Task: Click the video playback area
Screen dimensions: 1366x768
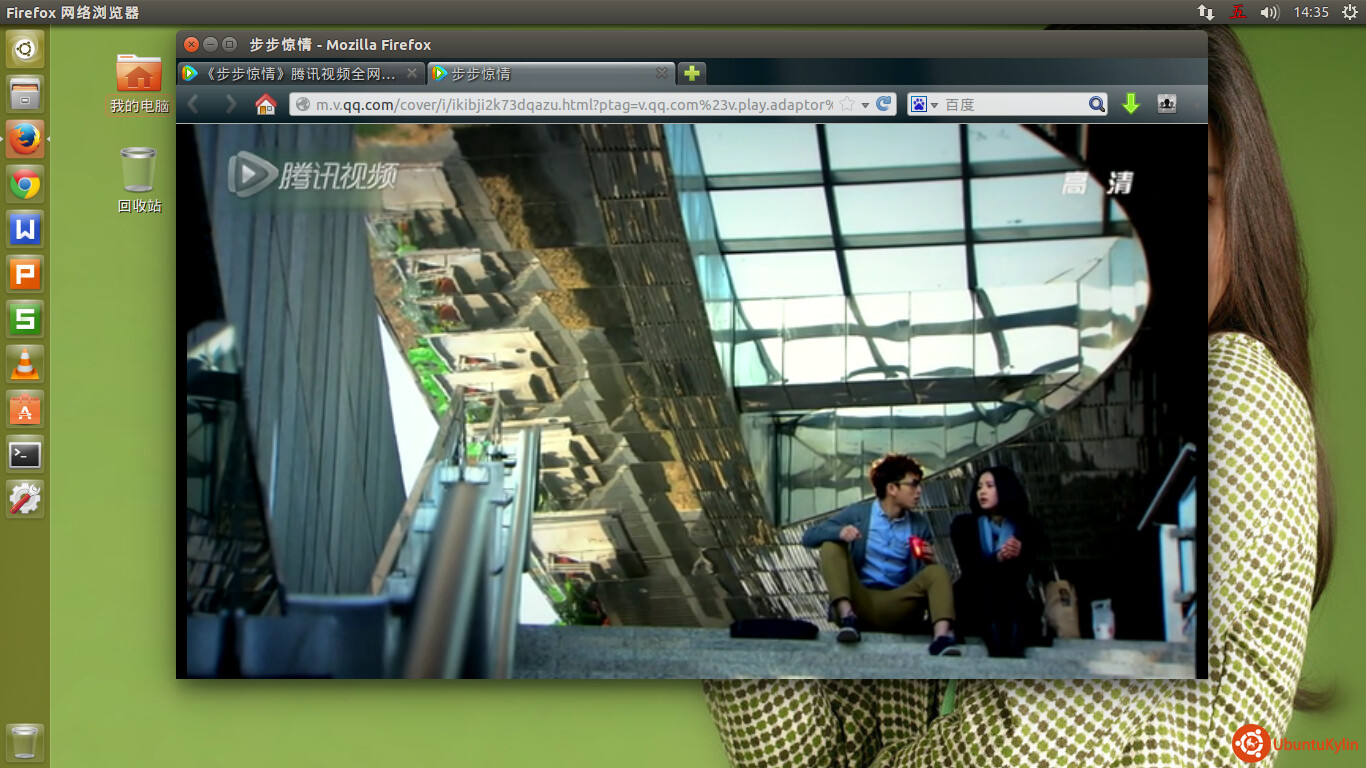Action: pyautogui.click(x=690, y=400)
